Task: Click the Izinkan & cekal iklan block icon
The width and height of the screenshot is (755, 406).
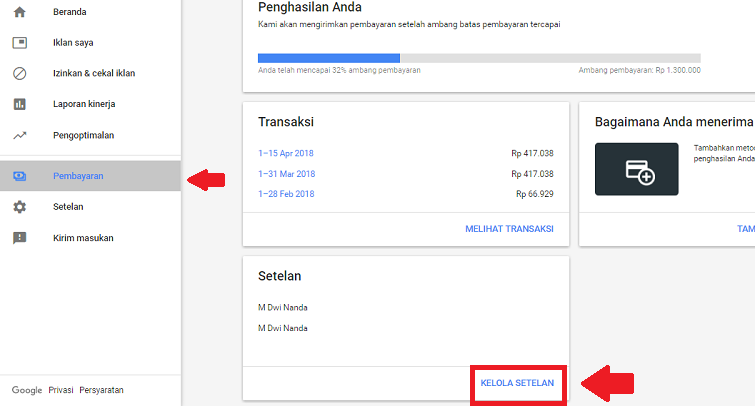Action: click(20, 73)
